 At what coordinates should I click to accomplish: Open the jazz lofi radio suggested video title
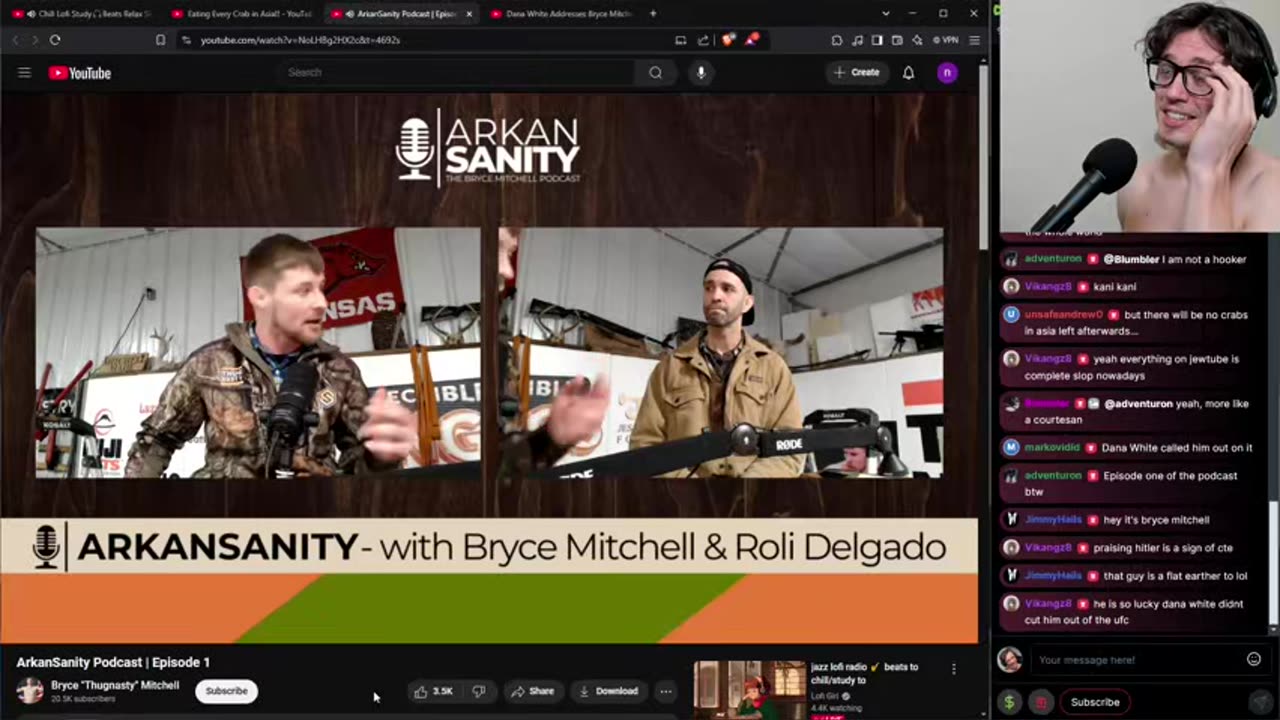pos(864,673)
